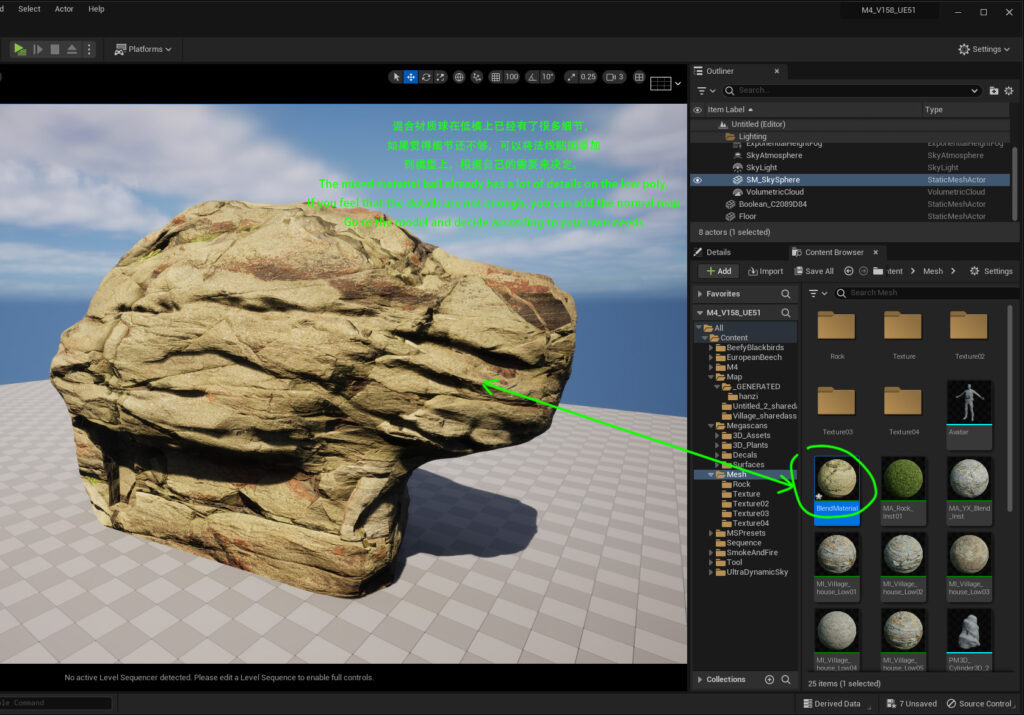Toggle grid snapping in the viewport
Image resolution: width=1024 pixels, height=715 pixels.
point(496,76)
